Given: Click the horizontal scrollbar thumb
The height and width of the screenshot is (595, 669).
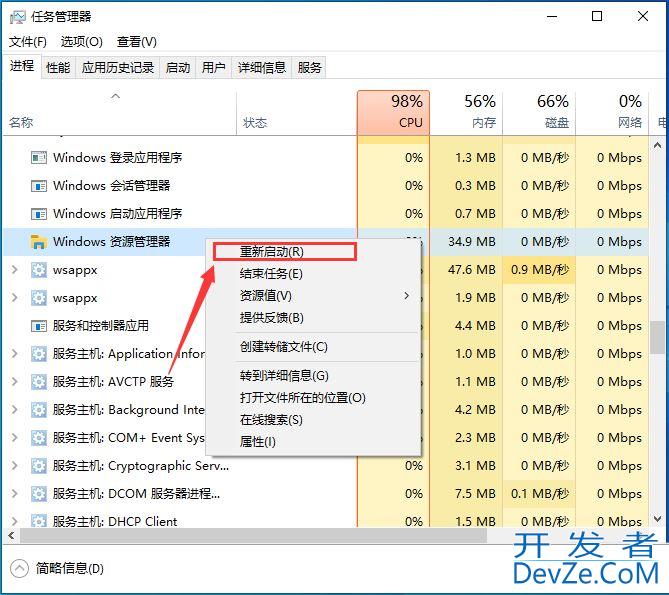Looking at the screenshot, I should pos(253,536).
